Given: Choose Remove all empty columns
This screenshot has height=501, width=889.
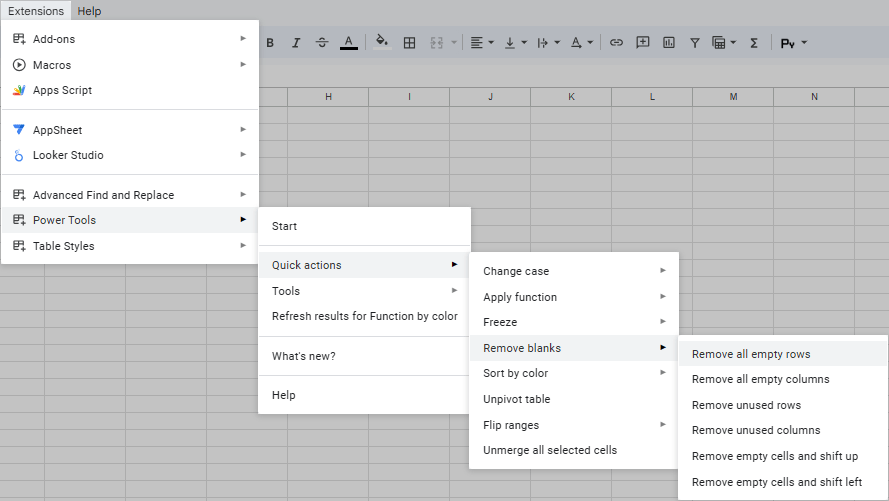Looking at the screenshot, I should pyautogui.click(x=783, y=379).
